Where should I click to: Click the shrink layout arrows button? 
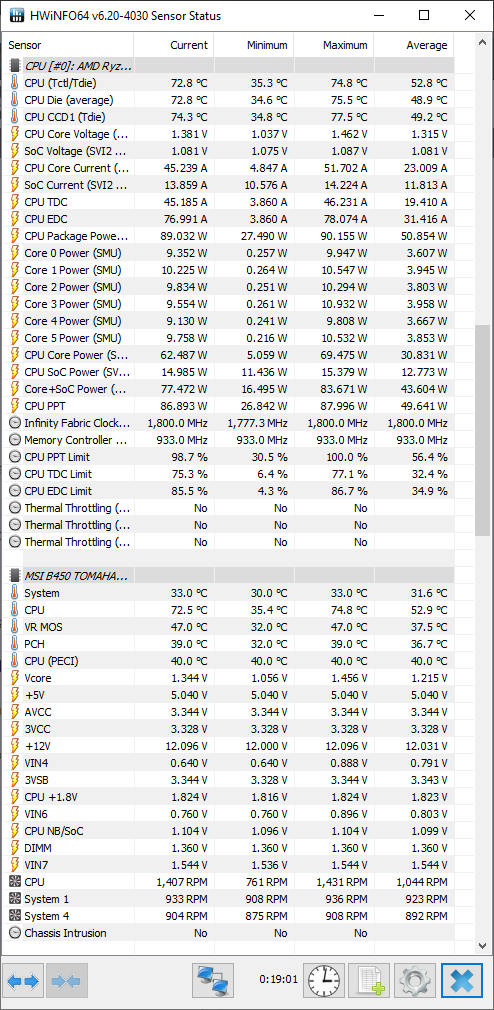point(67,981)
